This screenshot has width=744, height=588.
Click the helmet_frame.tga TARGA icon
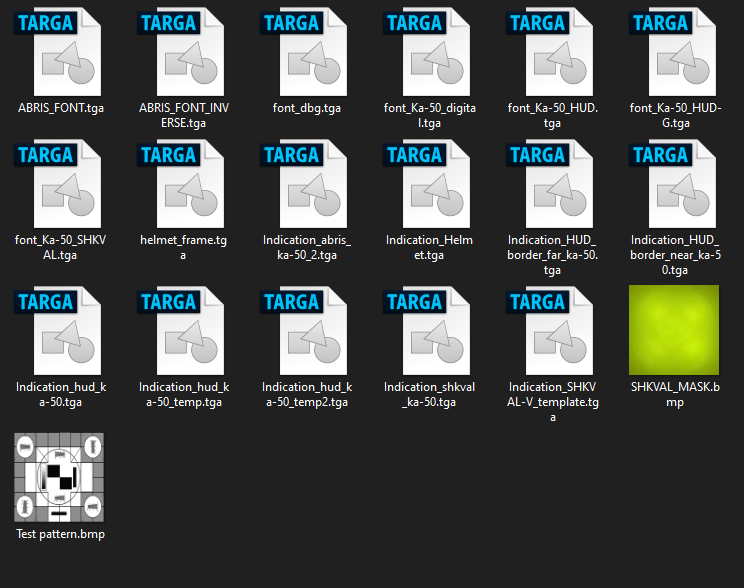pyautogui.click(x=181, y=183)
